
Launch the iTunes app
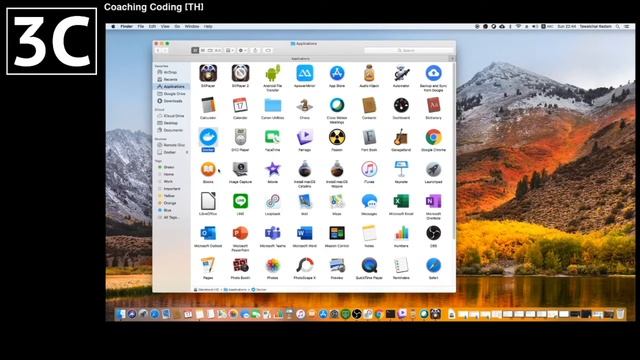[x=369, y=169]
